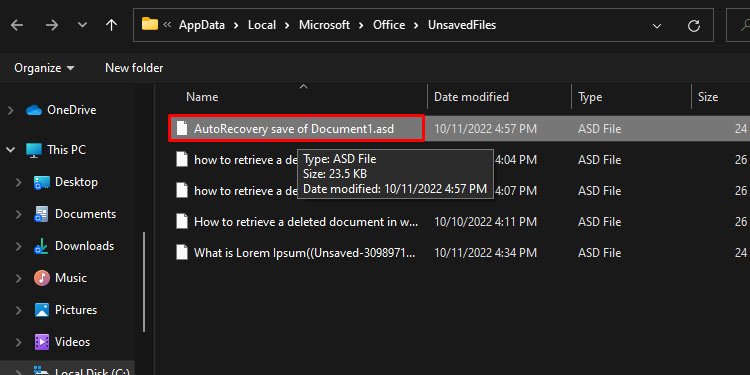Refresh the UnsavedFiles folder view
This screenshot has width=750, height=375.
click(694, 25)
